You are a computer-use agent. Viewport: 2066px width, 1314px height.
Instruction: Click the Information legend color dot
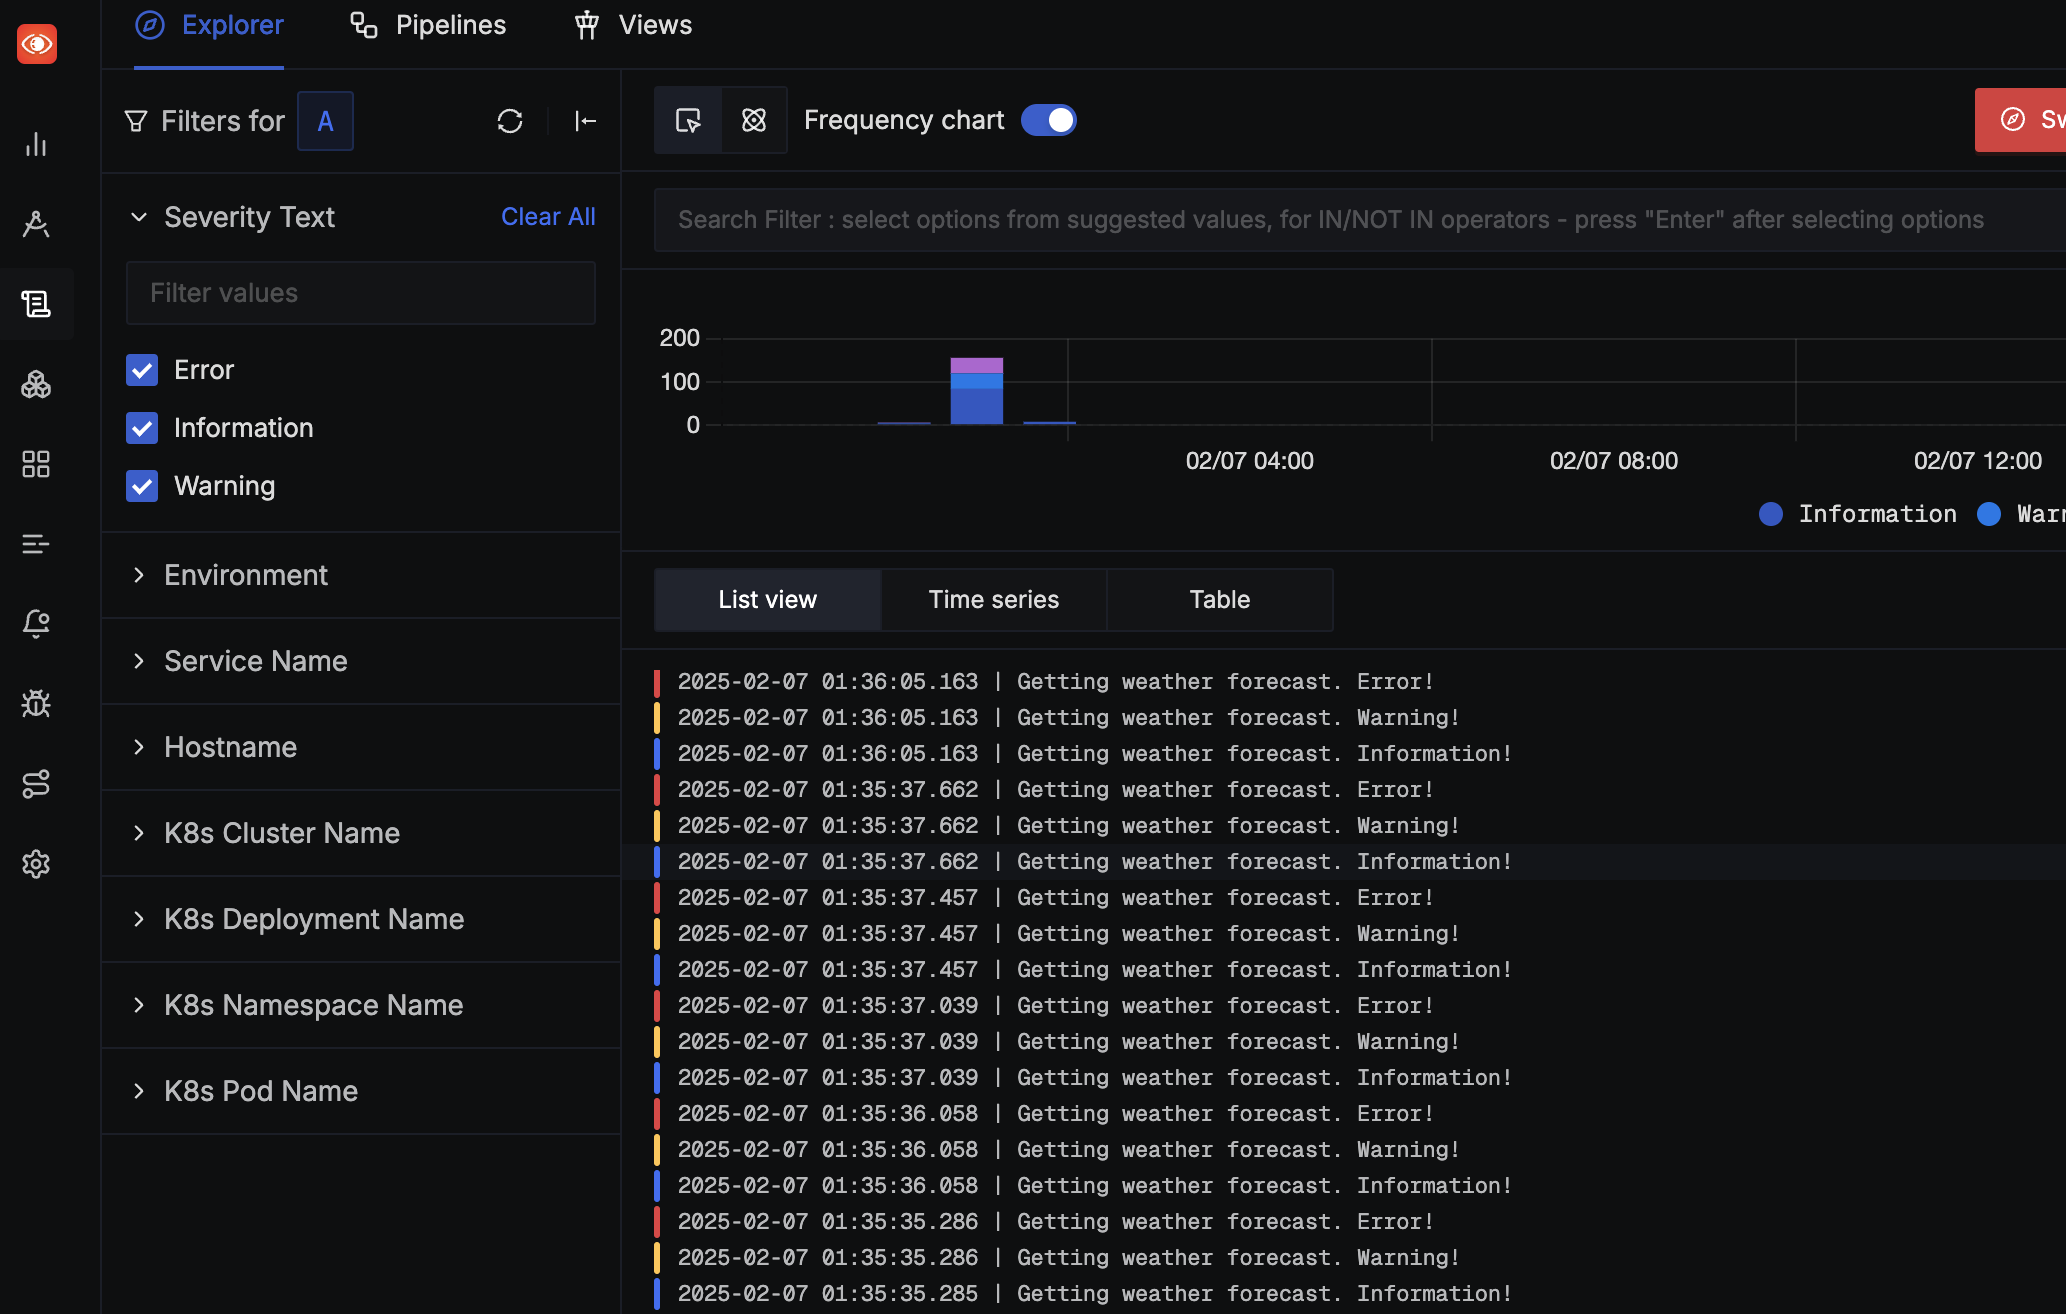coord(1771,514)
